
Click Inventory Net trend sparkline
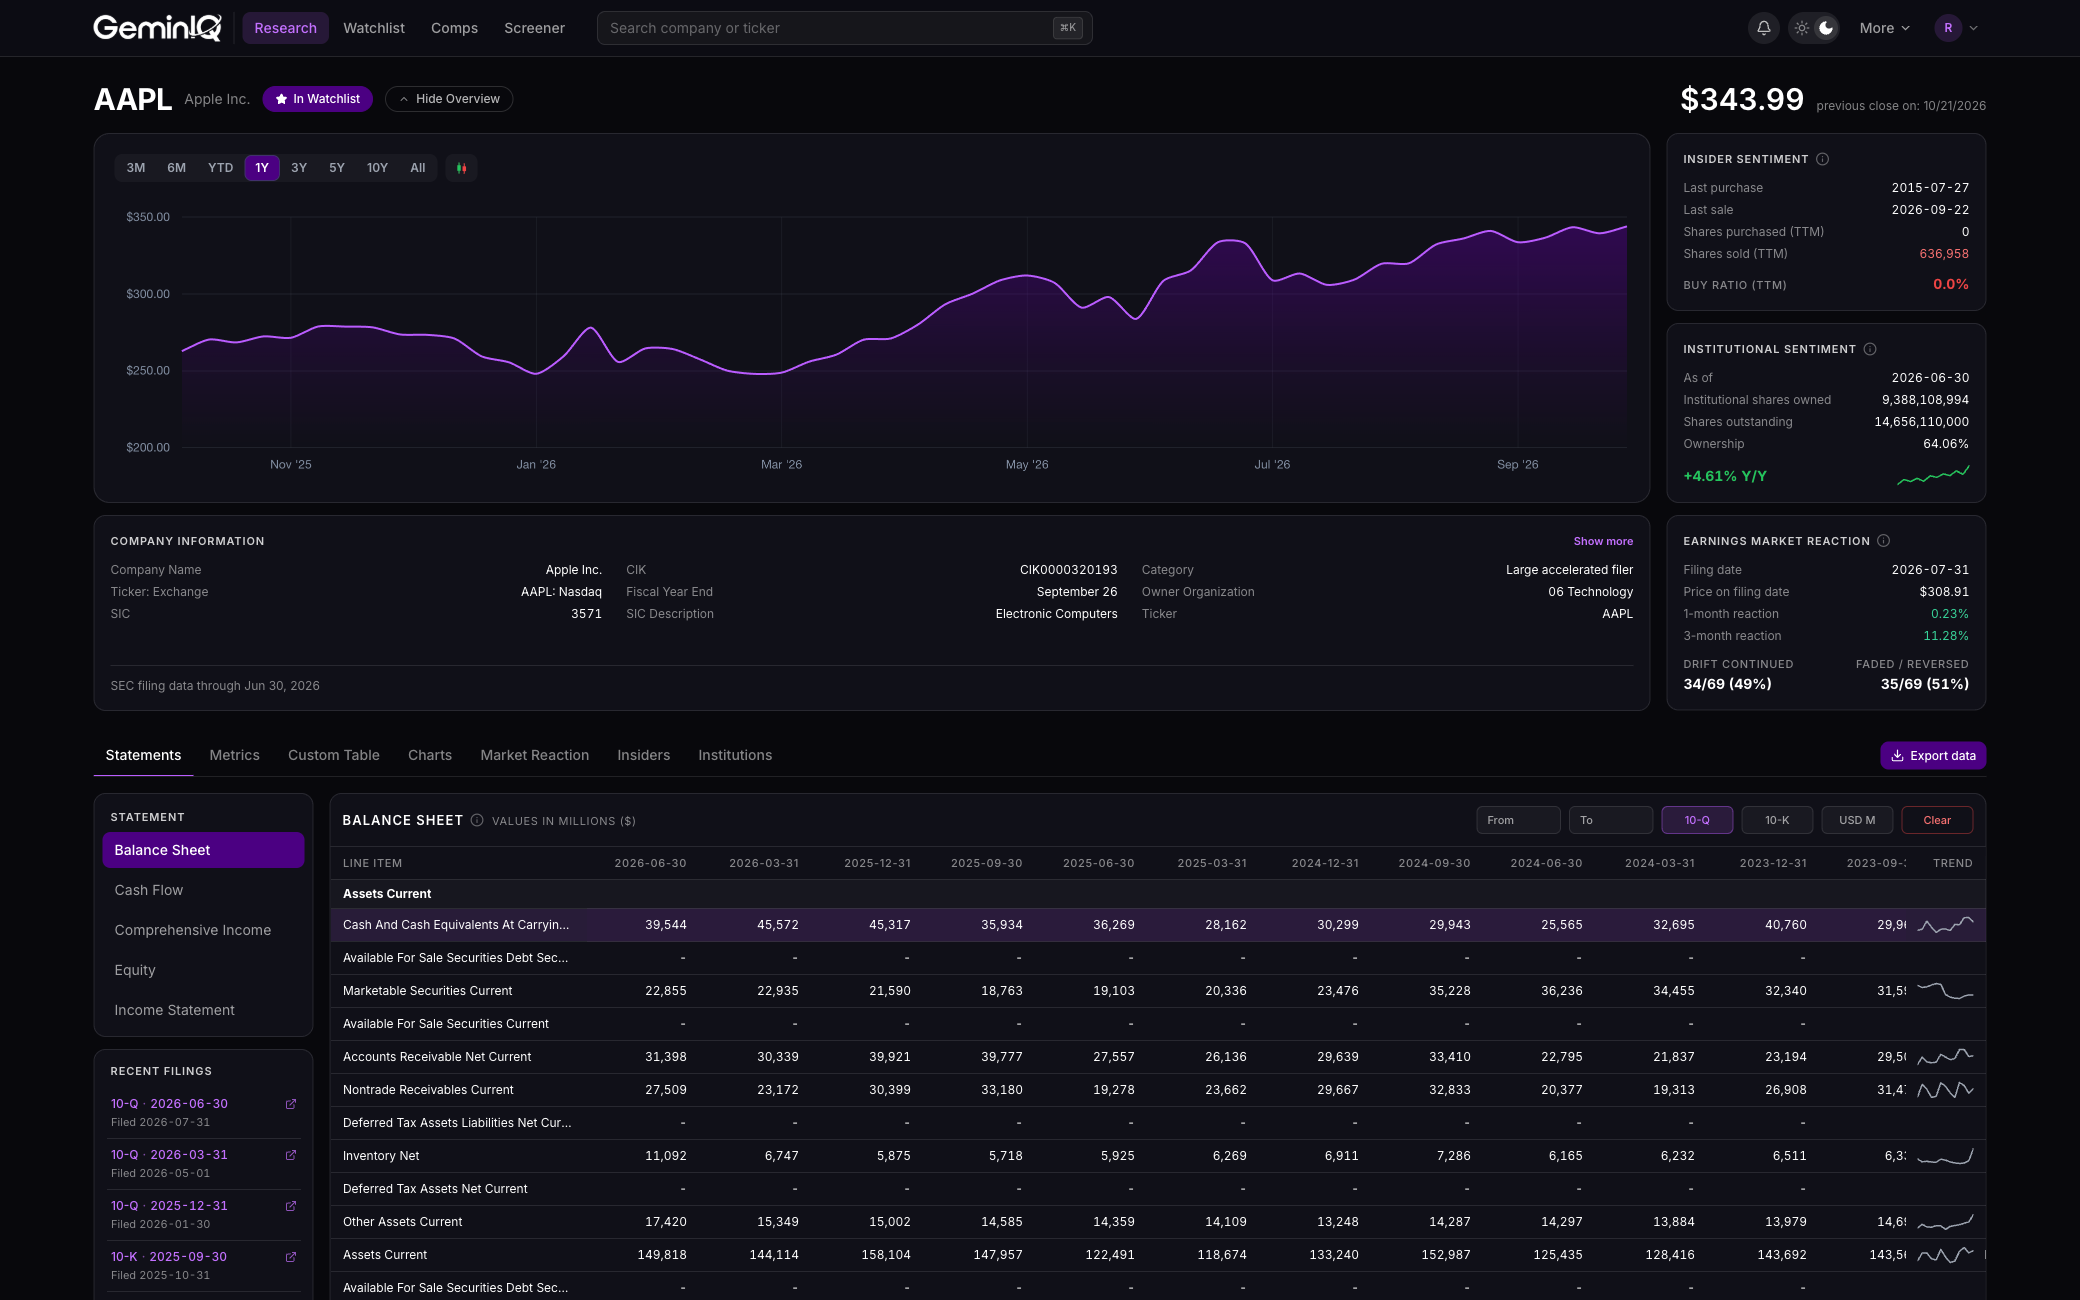1945,1156
